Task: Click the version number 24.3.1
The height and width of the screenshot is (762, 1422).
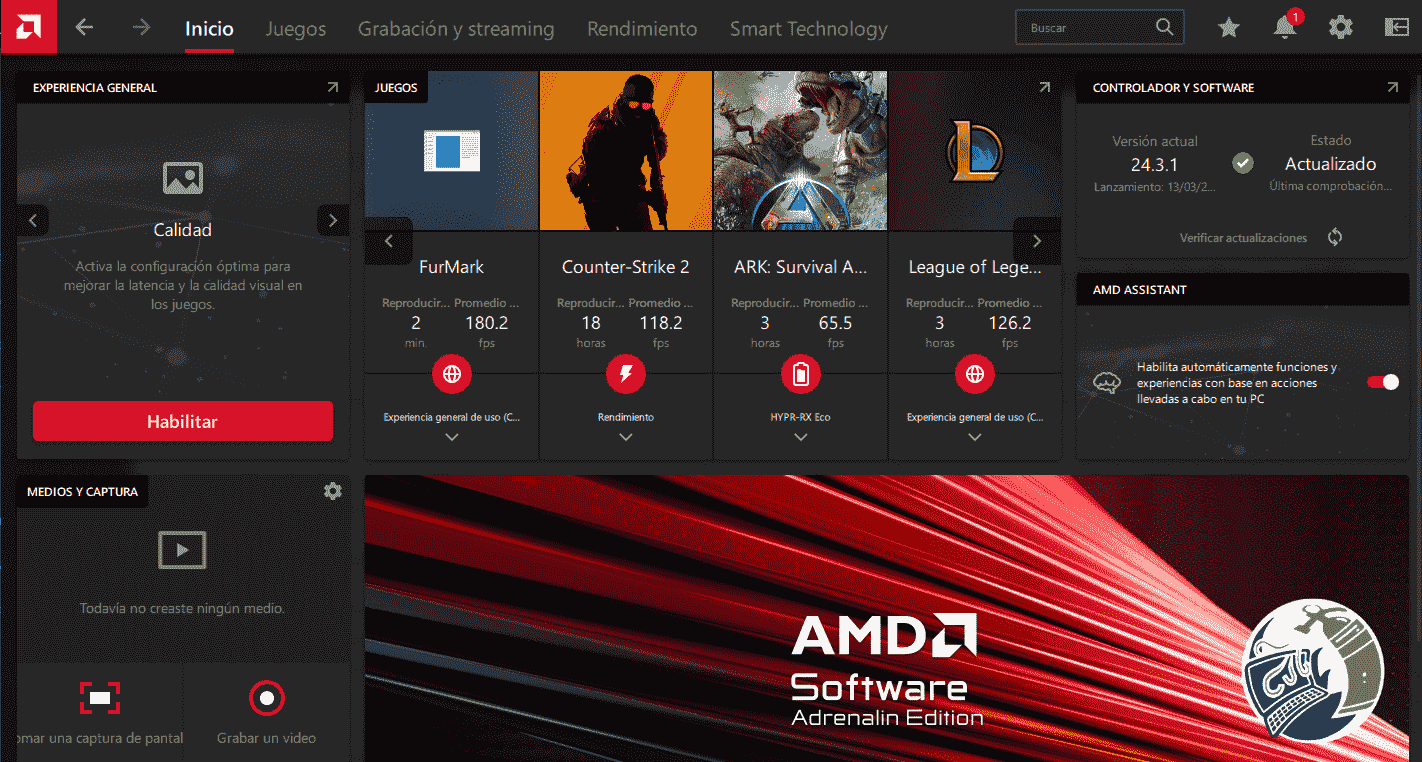Action: pyautogui.click(x=1155, y=164)
